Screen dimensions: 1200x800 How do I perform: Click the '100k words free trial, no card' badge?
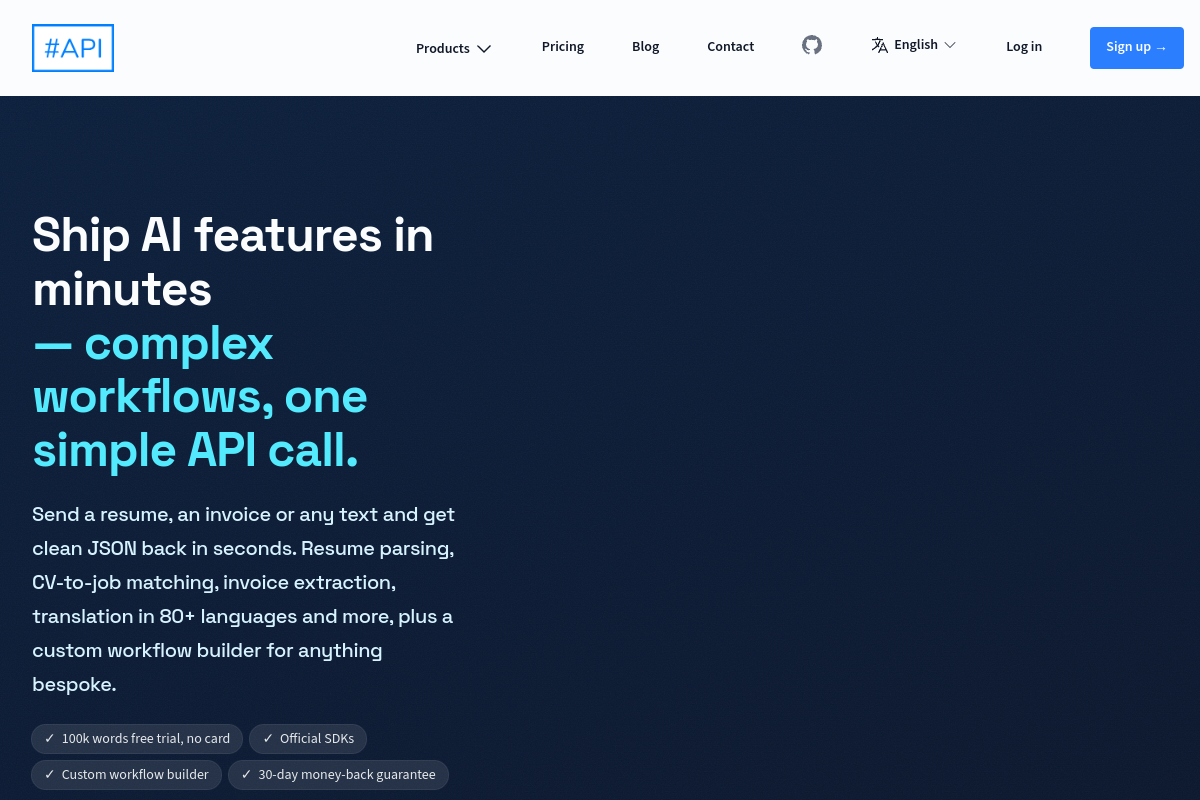(x=137, y=739)
